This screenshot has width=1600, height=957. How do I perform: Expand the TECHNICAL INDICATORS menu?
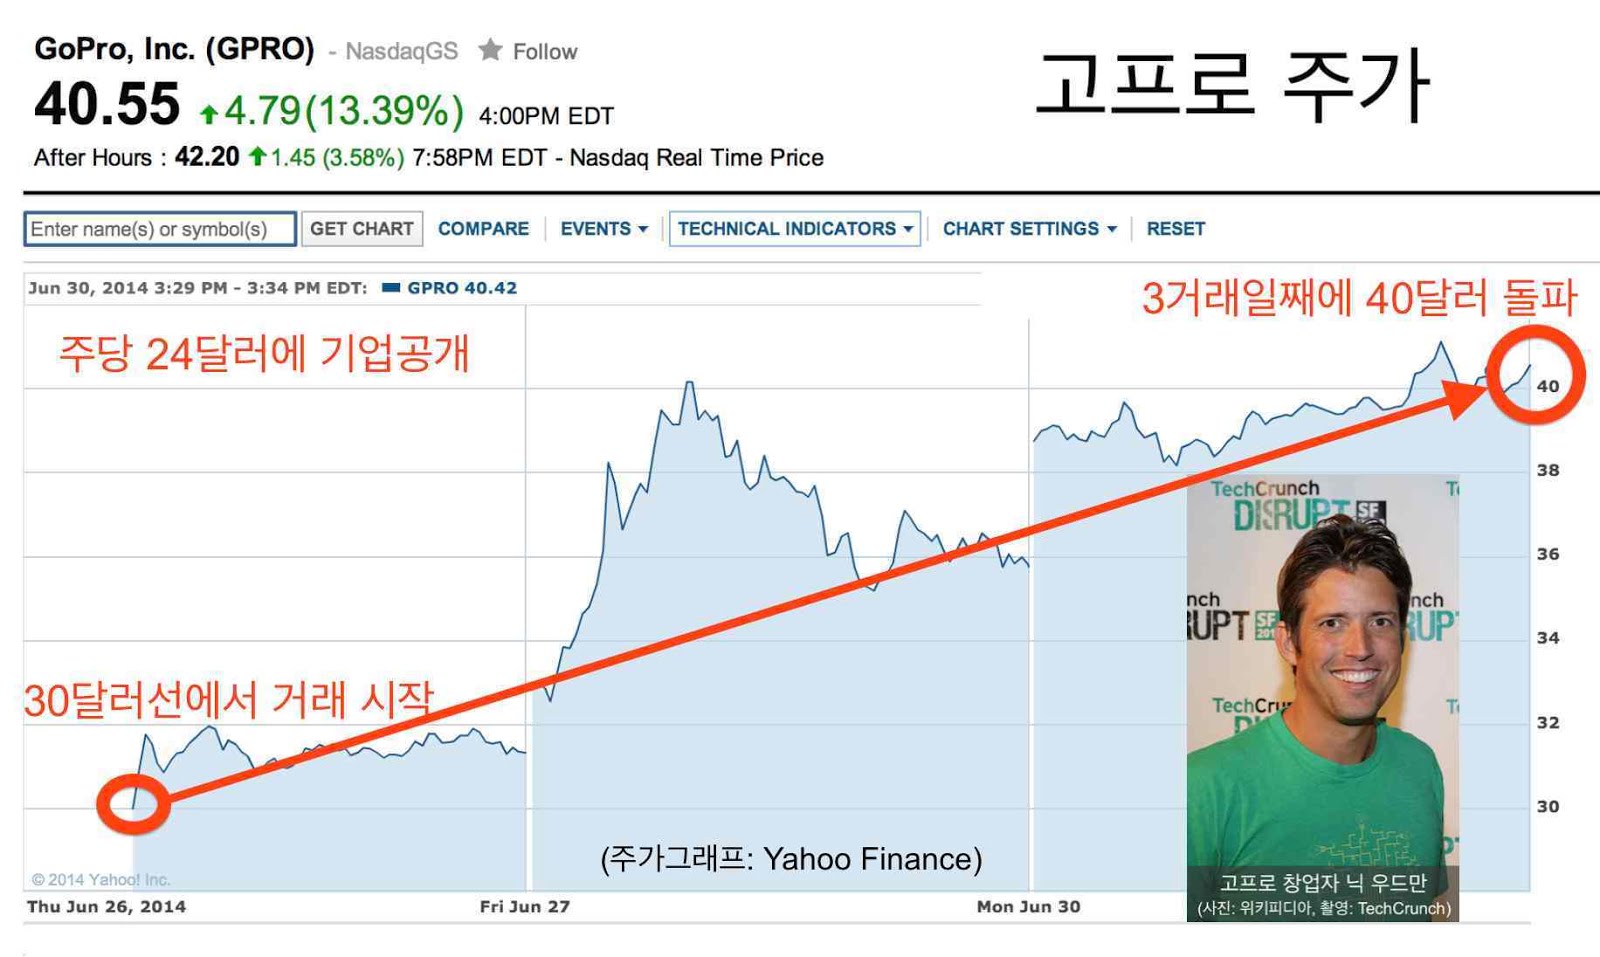794,229
